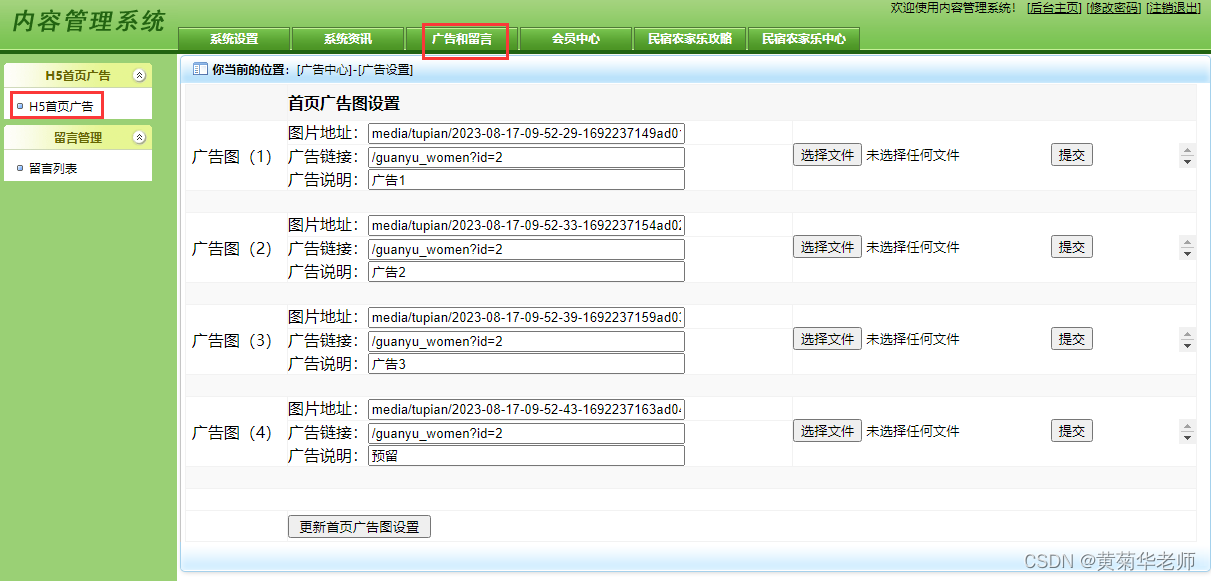Submit 广告图(1) with its 提交 button
Viewport: 1211px width, 581px height.
pos(1071,154)
